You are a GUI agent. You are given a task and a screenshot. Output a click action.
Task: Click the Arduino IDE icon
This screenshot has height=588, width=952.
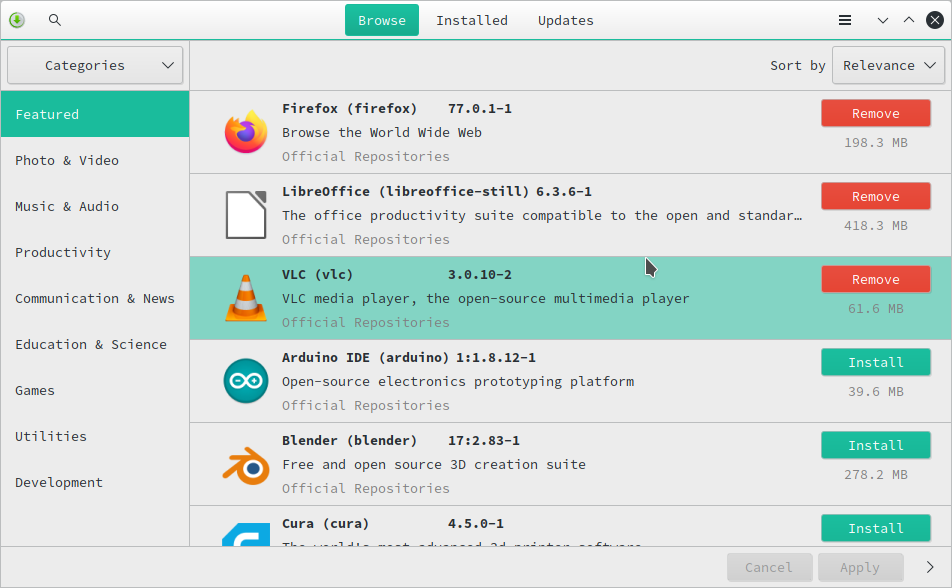[246, 381]
